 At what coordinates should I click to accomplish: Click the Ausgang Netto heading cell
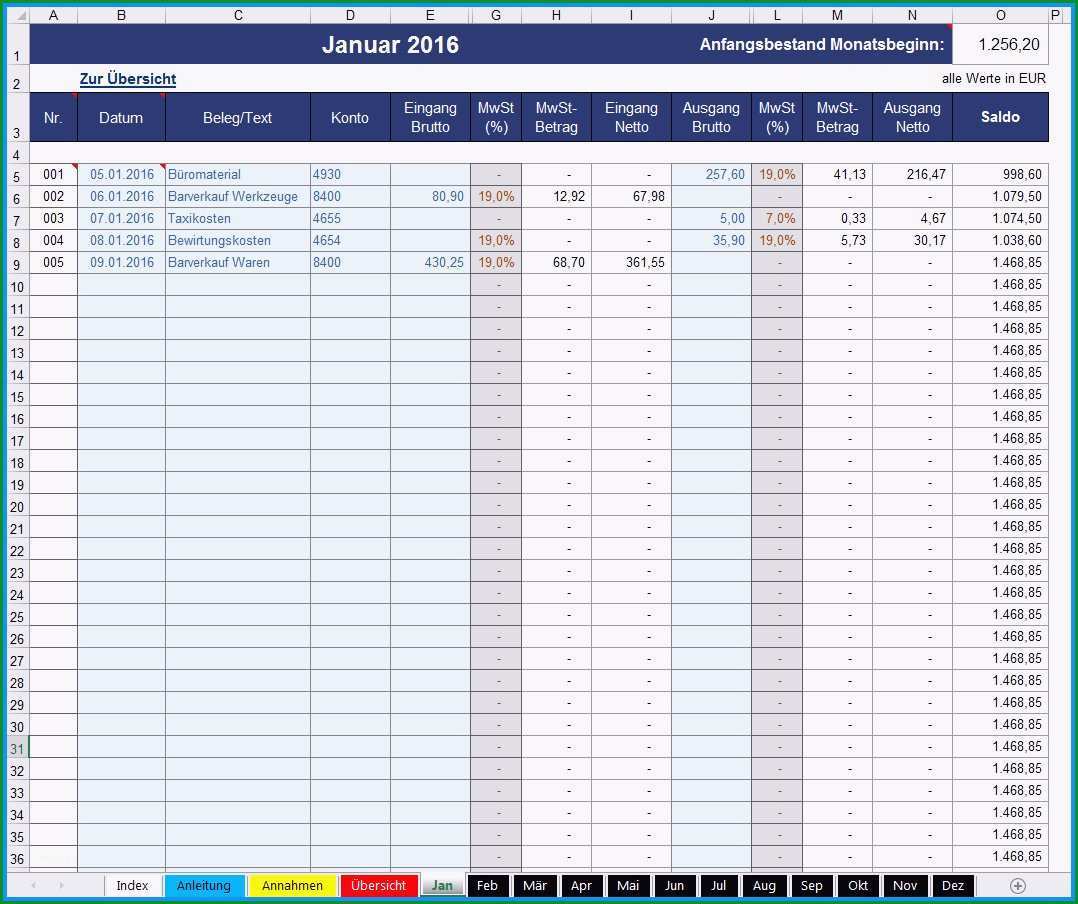point(912,117)
